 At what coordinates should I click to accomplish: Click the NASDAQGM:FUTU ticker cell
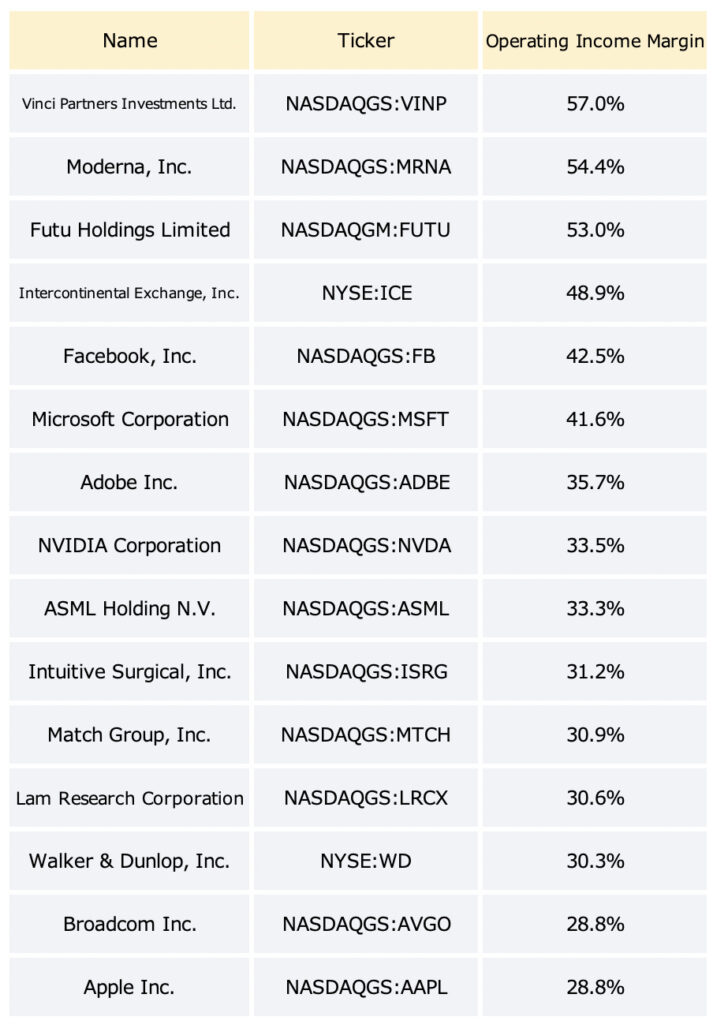[x=366, y=230]
